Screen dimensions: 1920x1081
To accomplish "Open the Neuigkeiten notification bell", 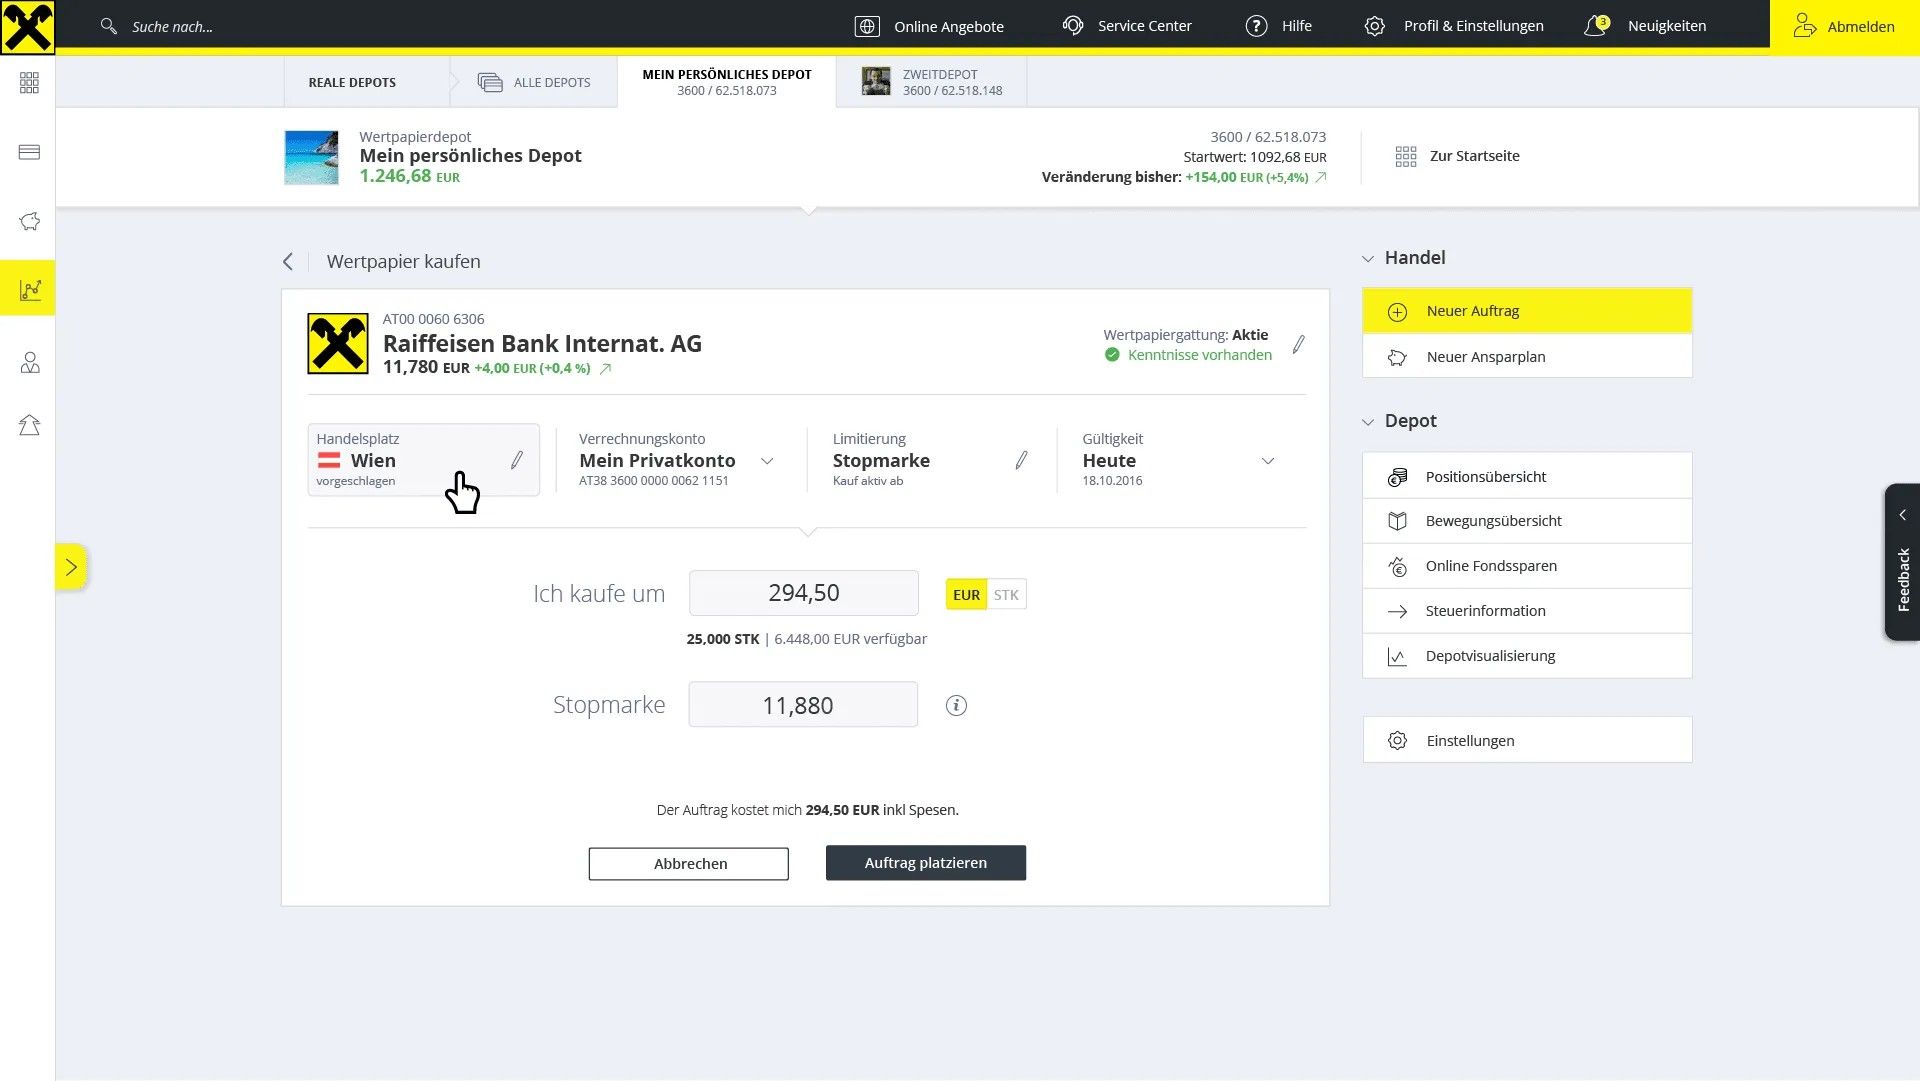I will [1596, 26].
